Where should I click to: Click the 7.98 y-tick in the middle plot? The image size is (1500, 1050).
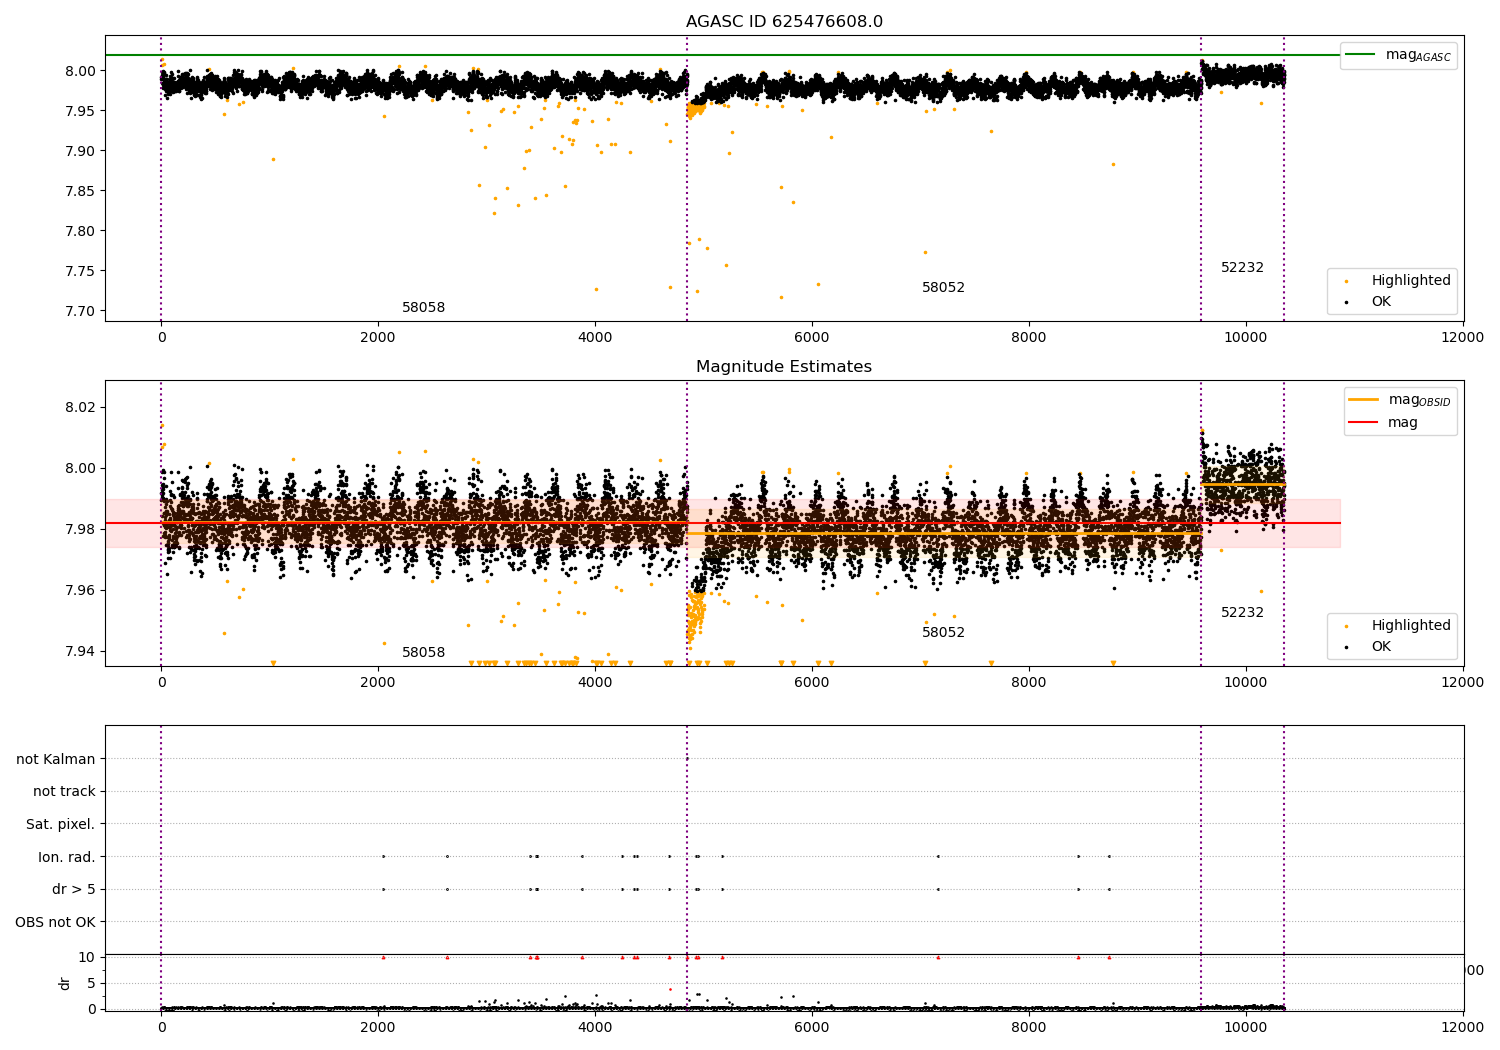(x=81, y=529)
